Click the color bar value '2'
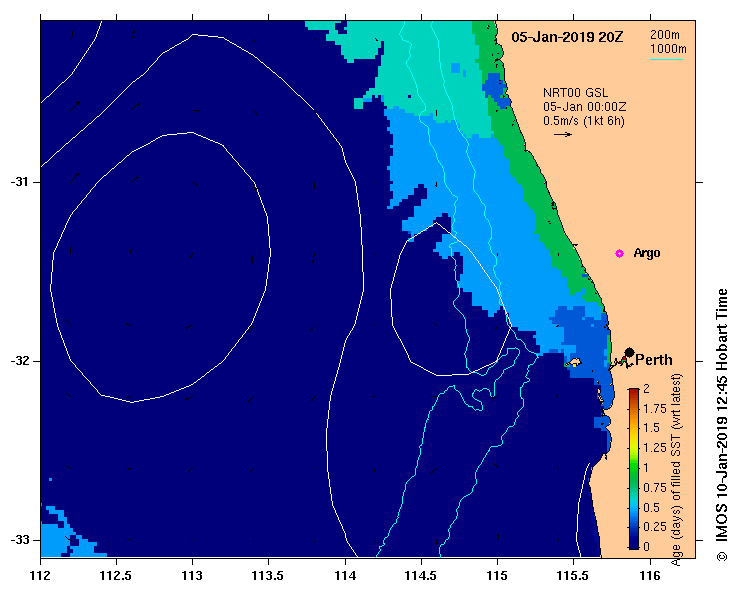Viewport: 739px width, 592px height. 646,388
